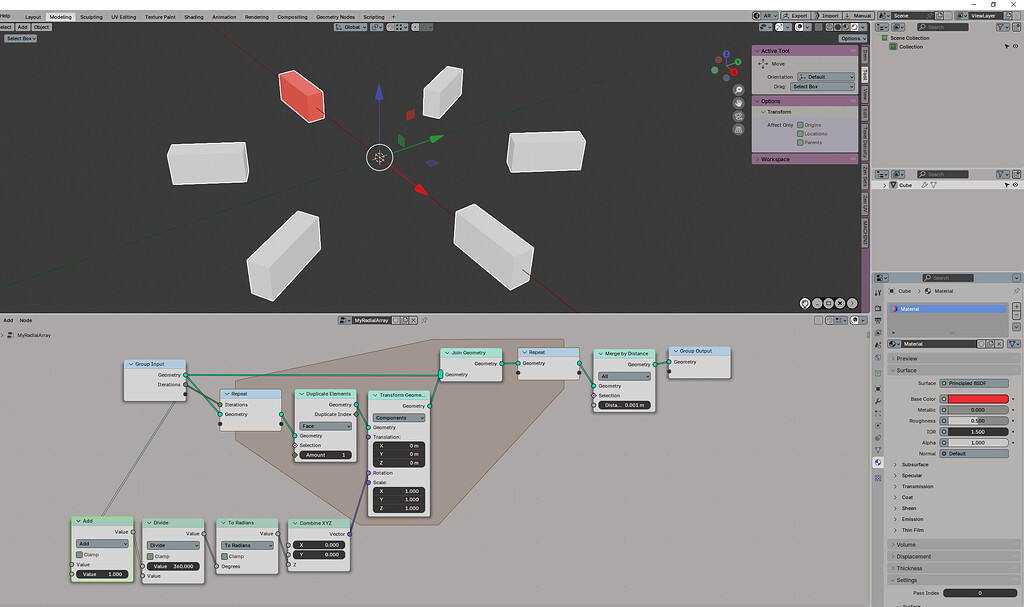1024x607 pixels.
Task: Click the red Base Color swatch
Action: (978, 399)
